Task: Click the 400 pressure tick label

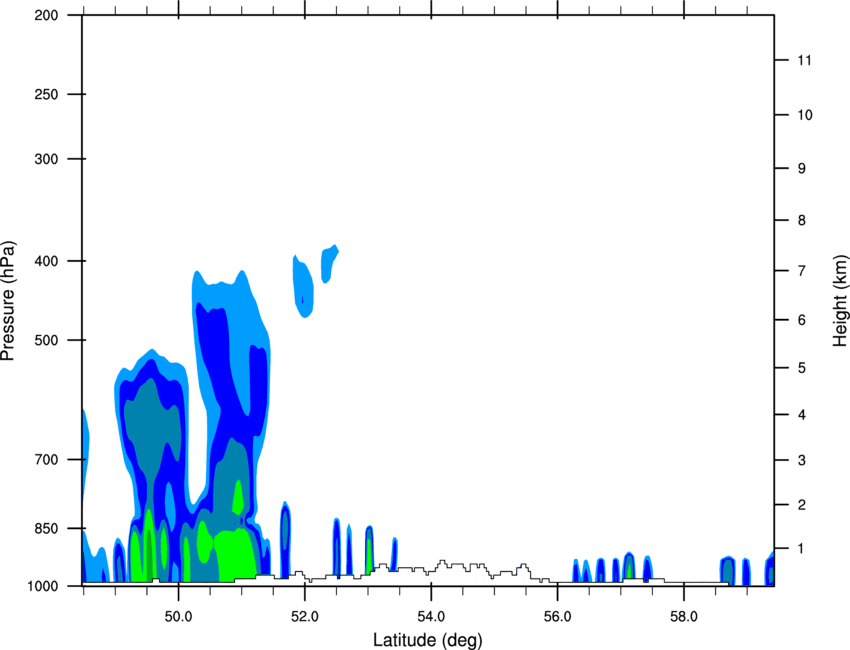Action: point(46,261)
